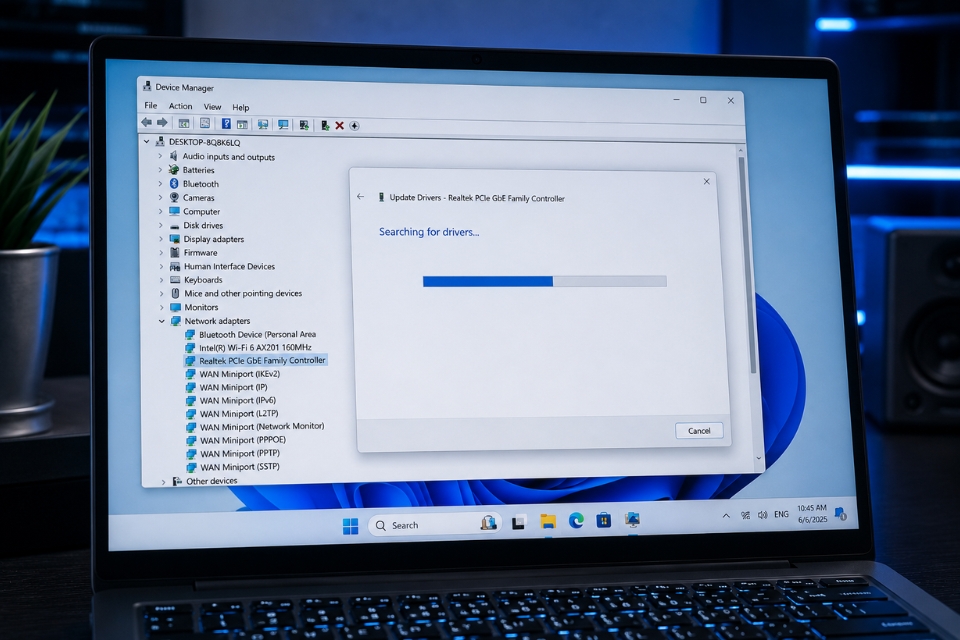Expand the Display adapters category
The width and height of the screenshot is (960, 640).
coord(162,239)
